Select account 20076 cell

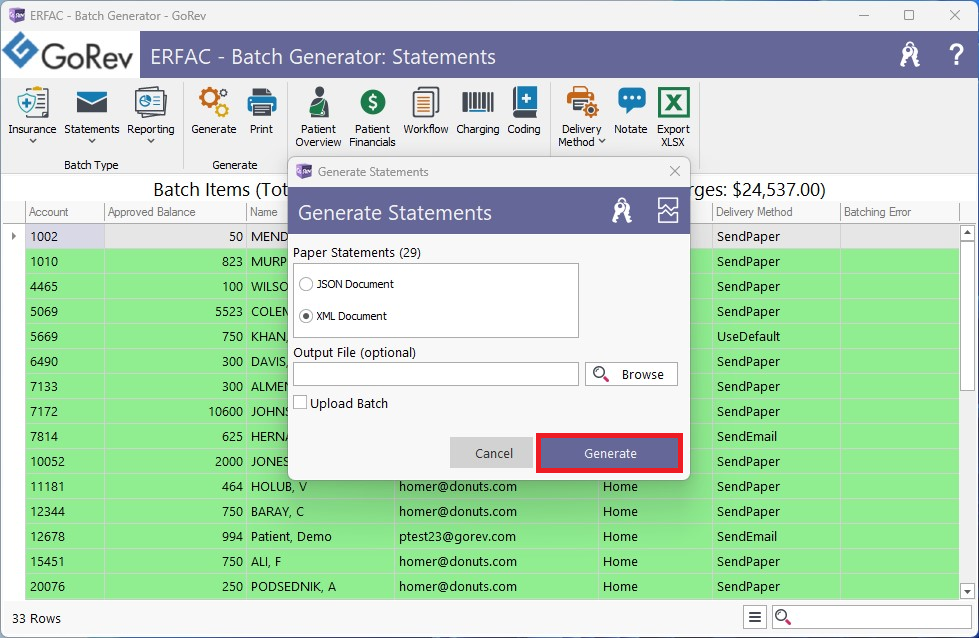point(65,586)
